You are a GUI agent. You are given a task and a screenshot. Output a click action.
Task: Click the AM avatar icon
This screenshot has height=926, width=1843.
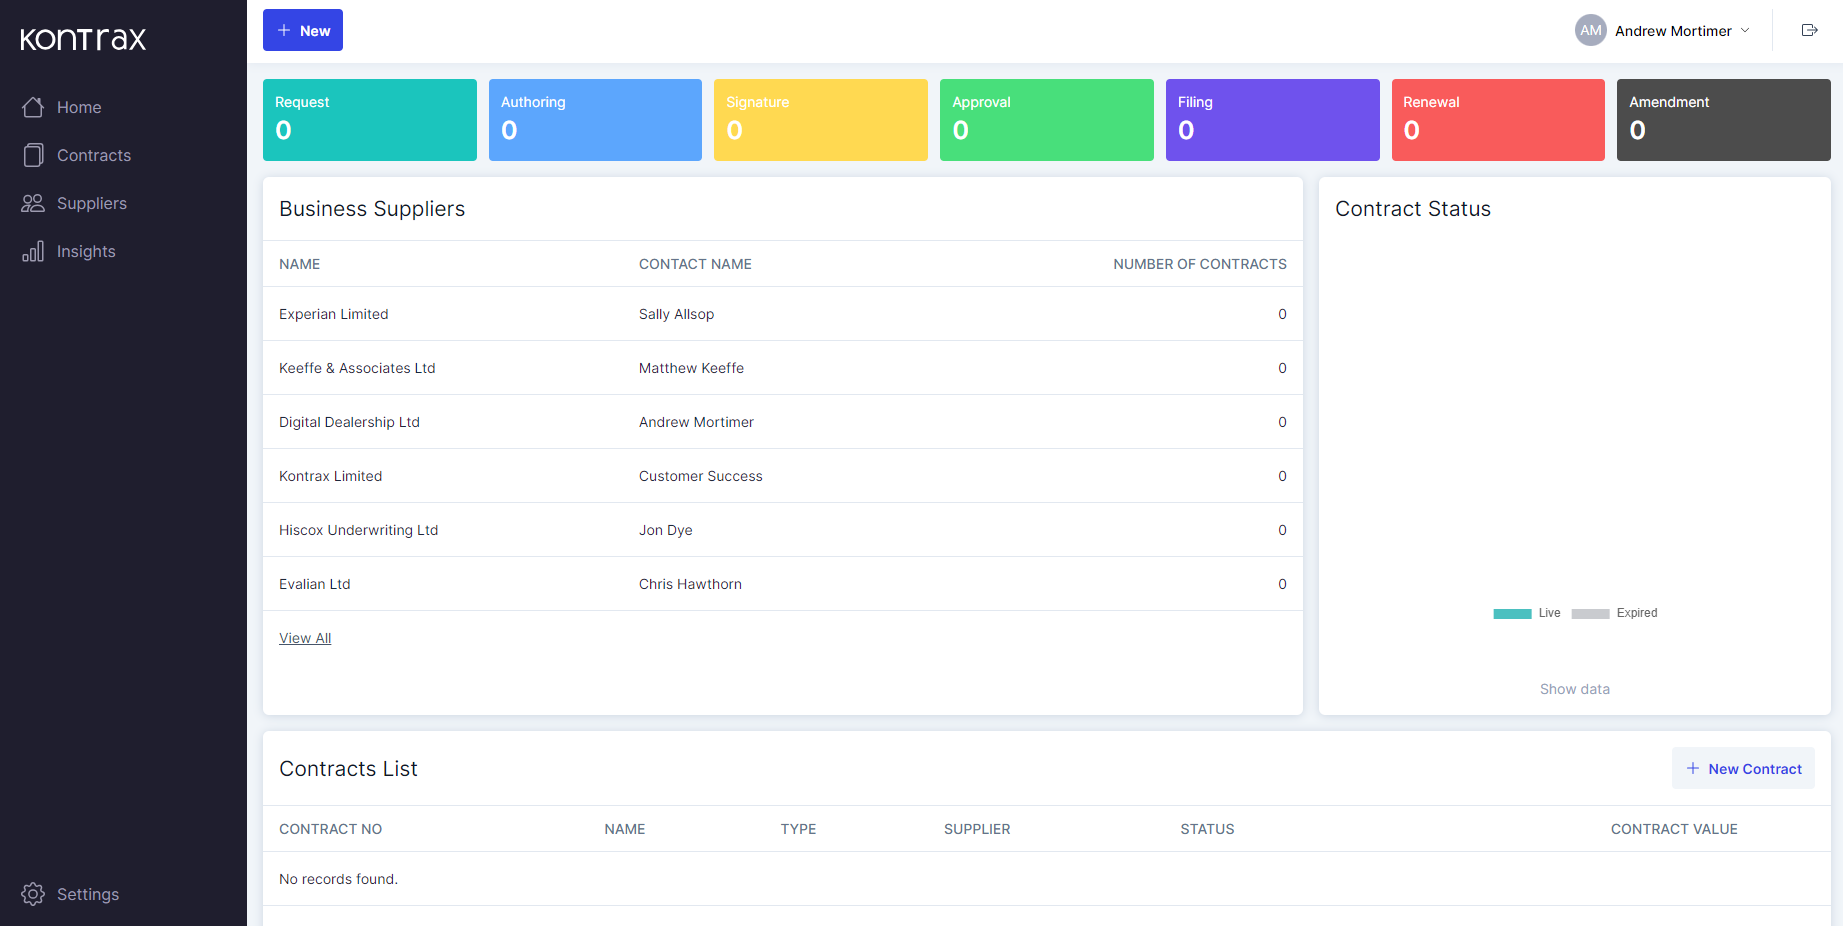click(1590, 29)
